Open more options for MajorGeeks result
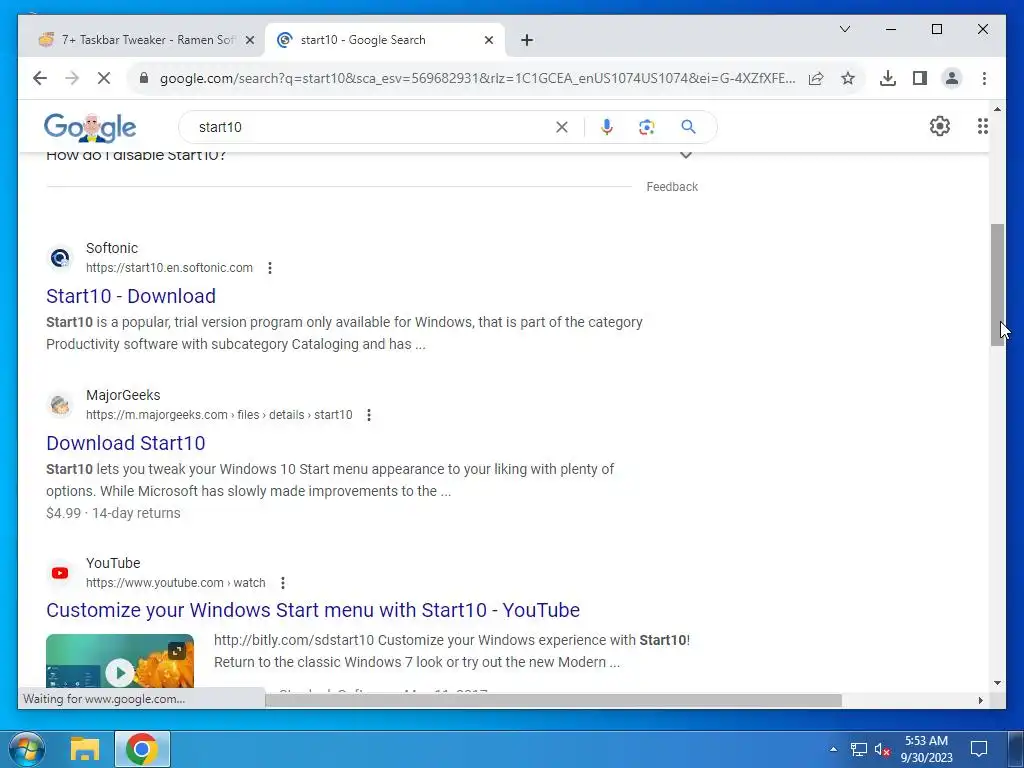 (x=369, y=415)
